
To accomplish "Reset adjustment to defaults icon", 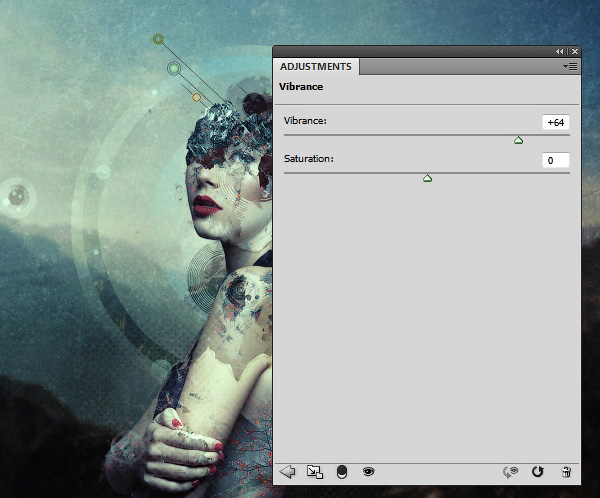I will click(538, 472).
